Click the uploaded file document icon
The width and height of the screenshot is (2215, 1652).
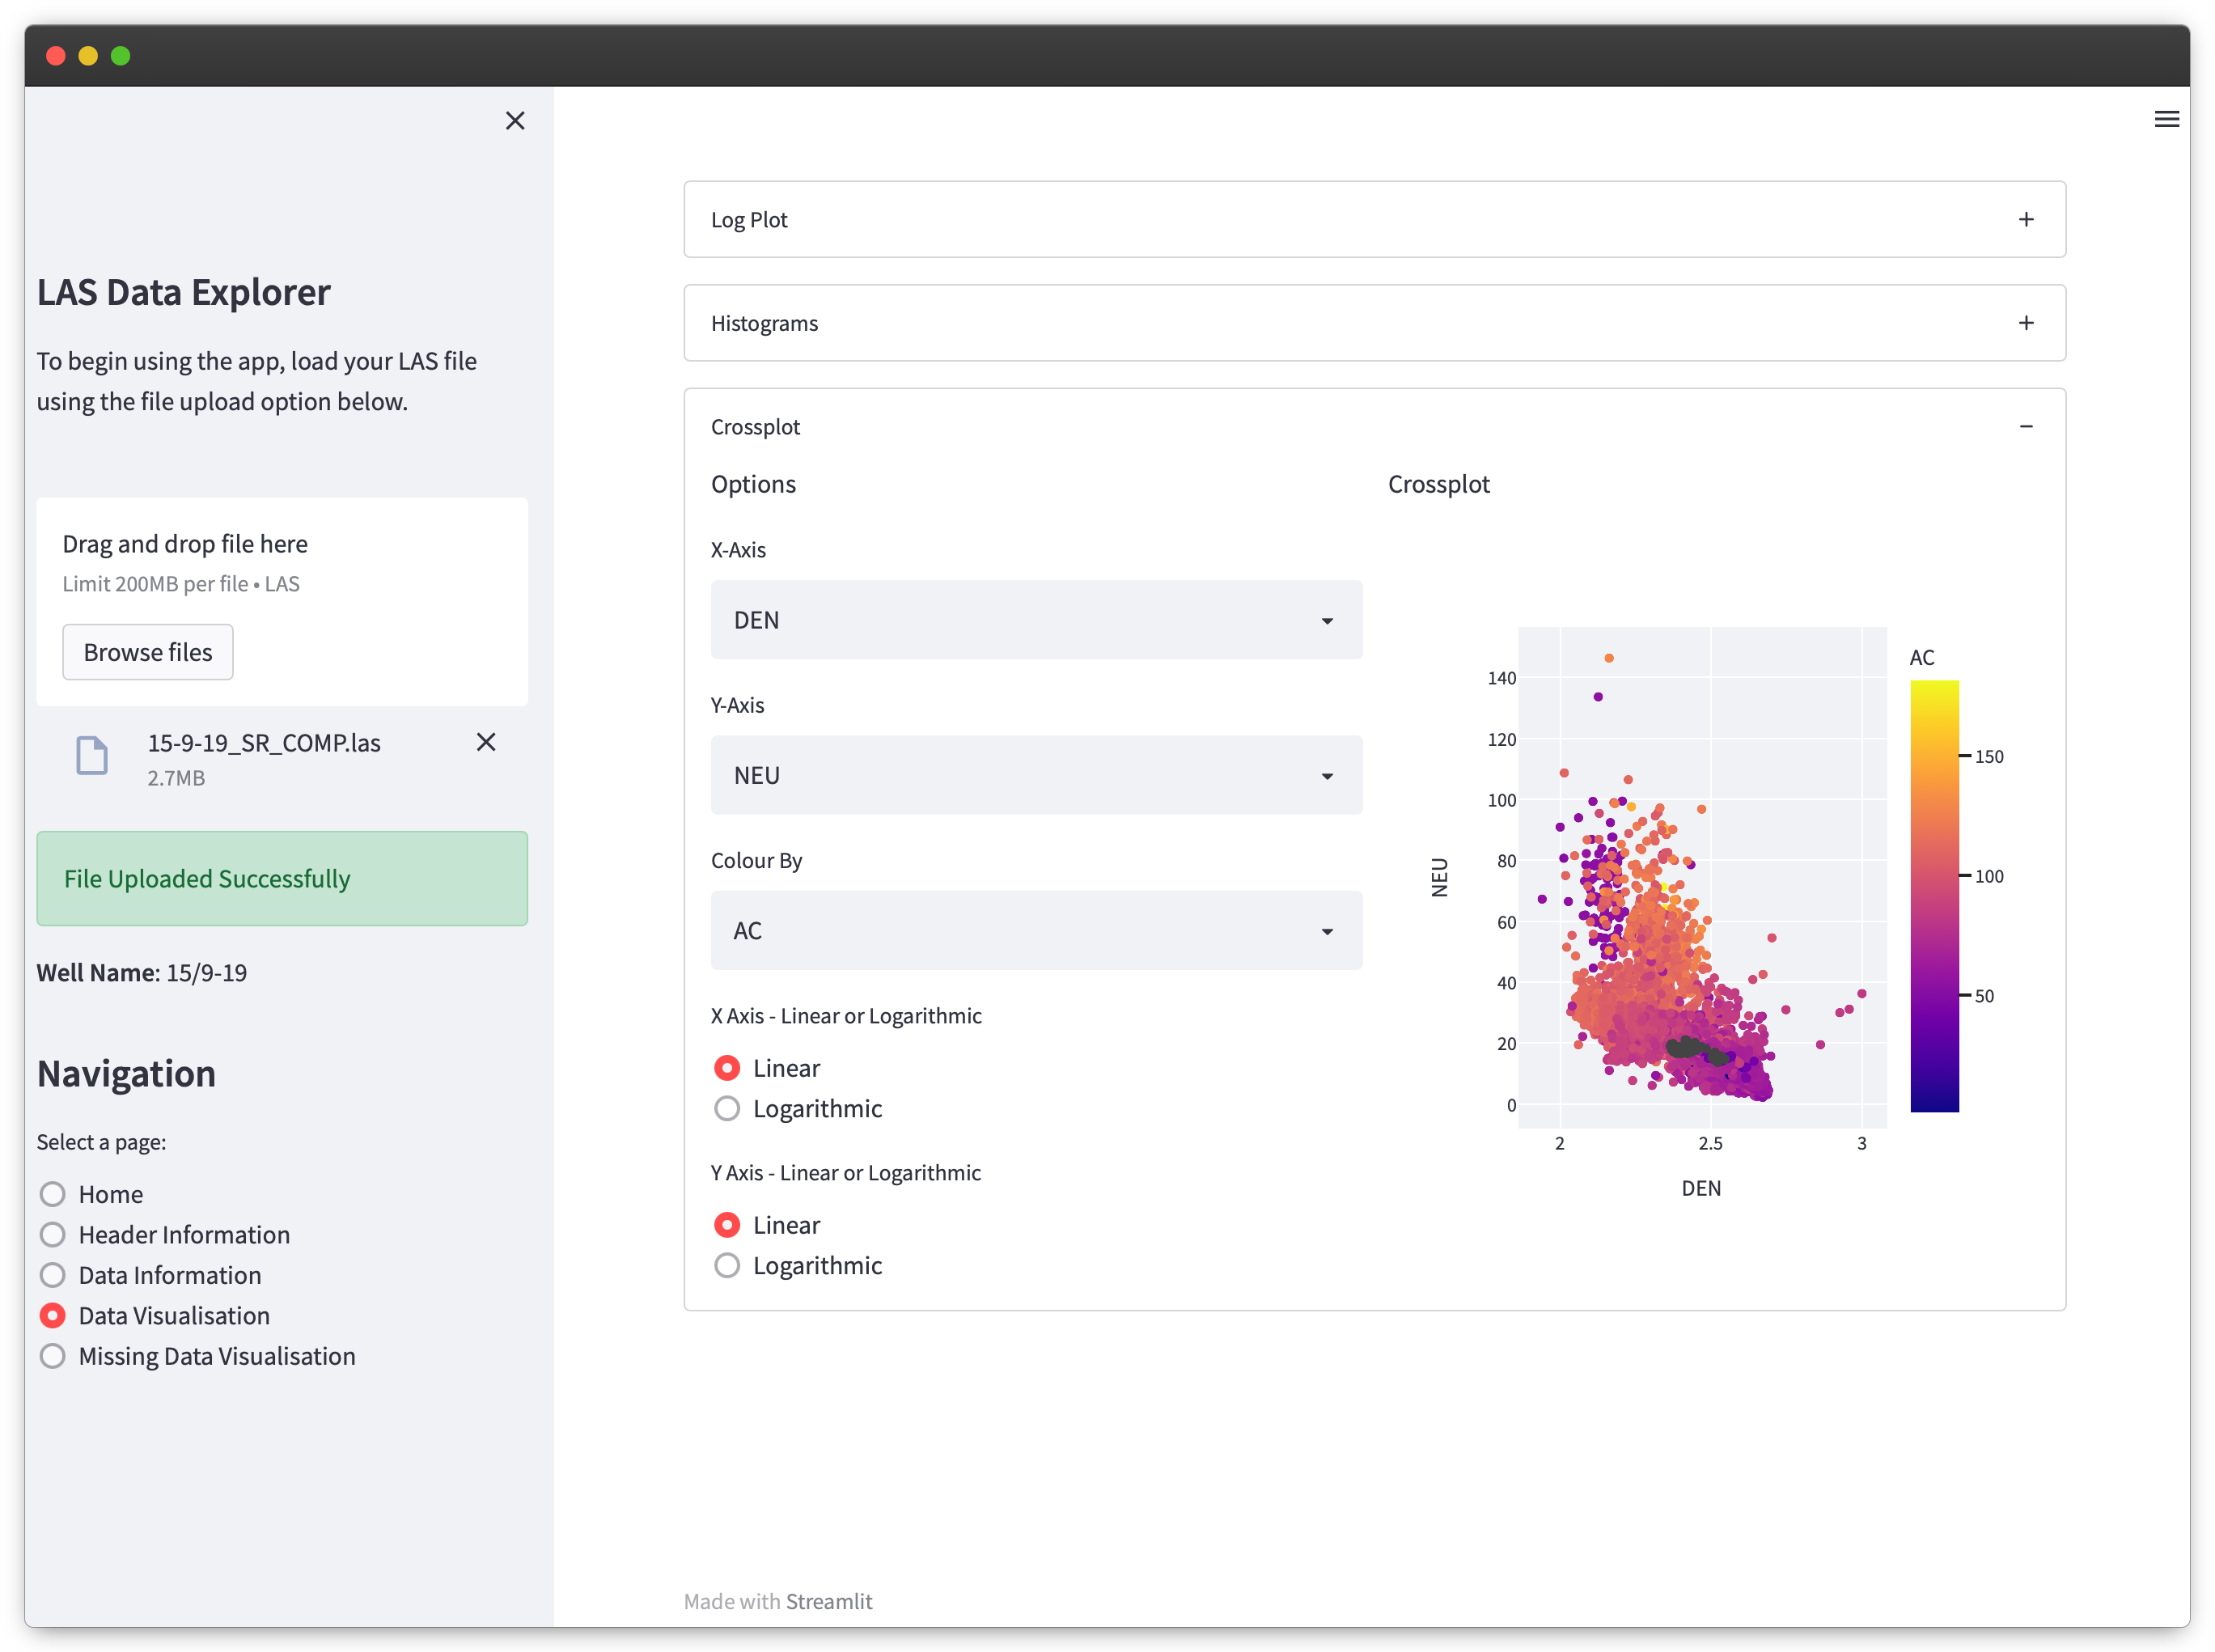point(92,755)
